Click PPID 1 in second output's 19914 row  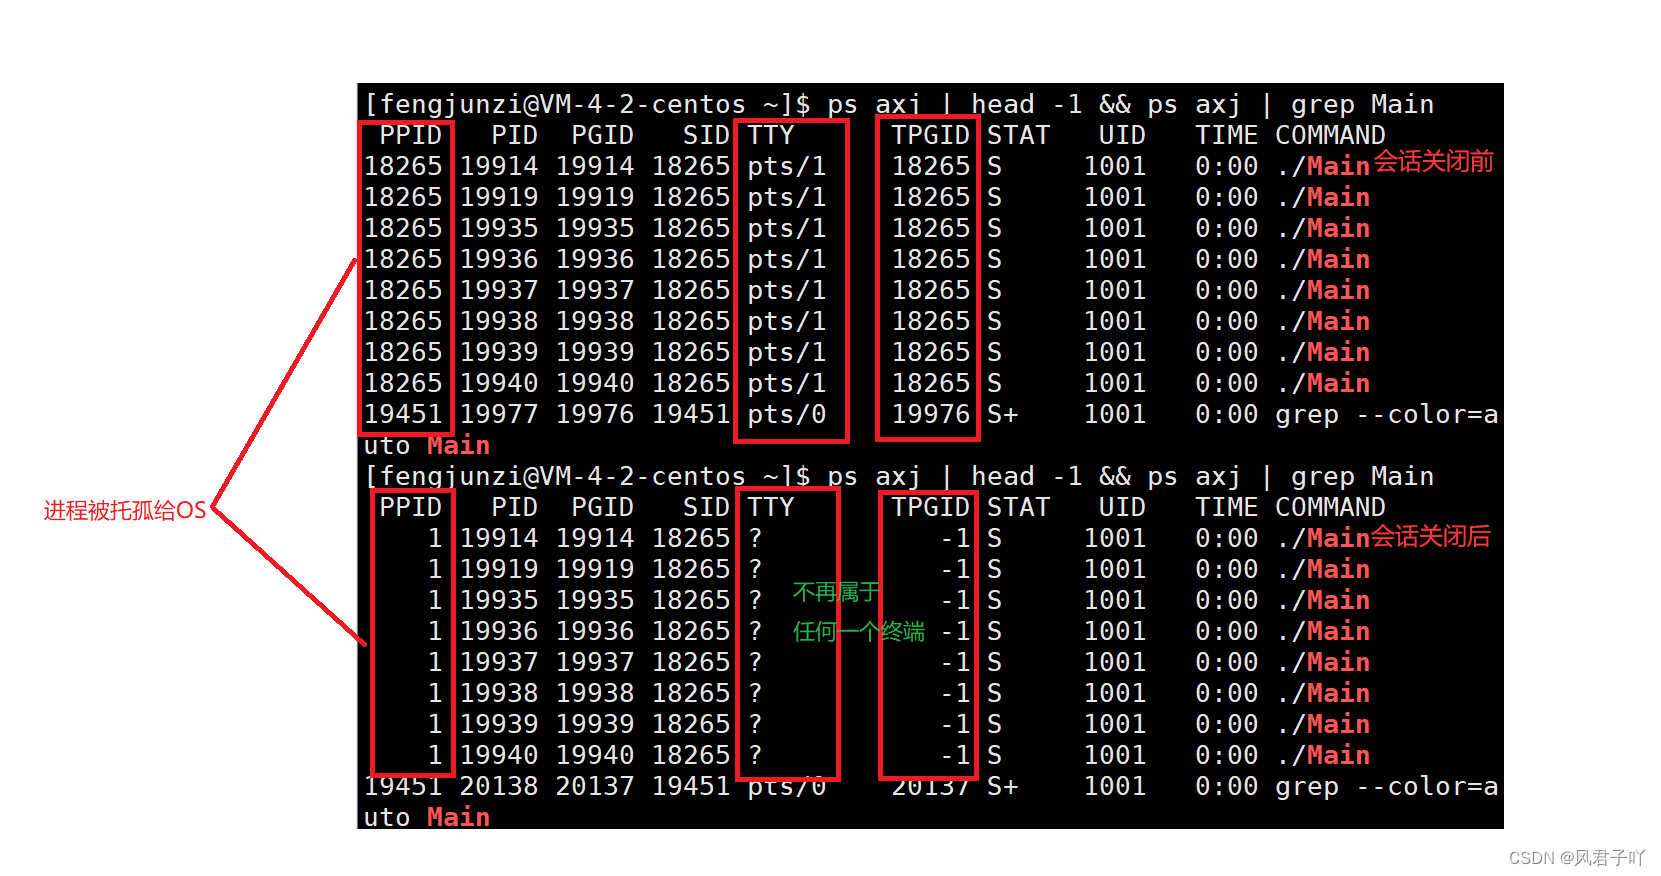tap(435, 538)
